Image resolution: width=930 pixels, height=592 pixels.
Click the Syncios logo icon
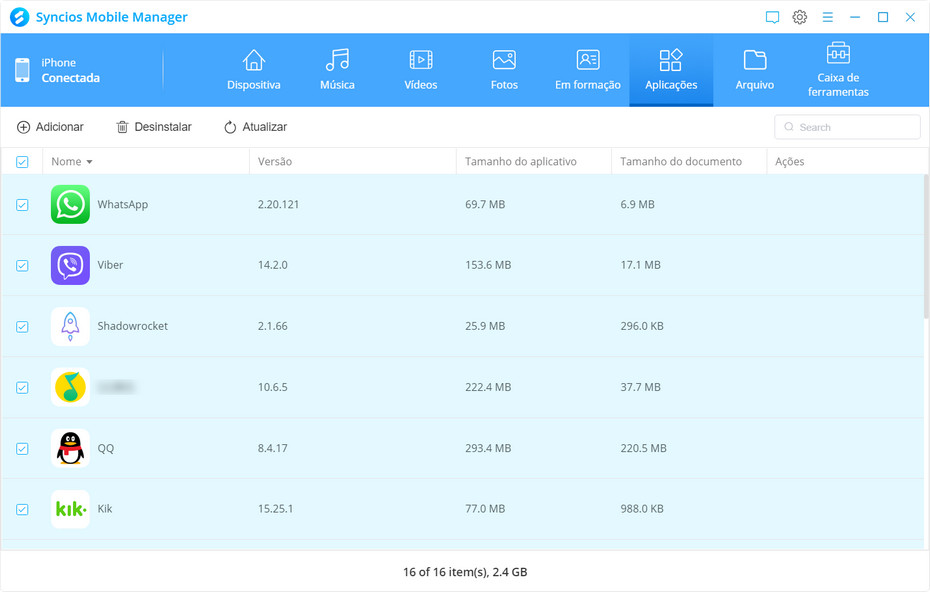(20, 17)
